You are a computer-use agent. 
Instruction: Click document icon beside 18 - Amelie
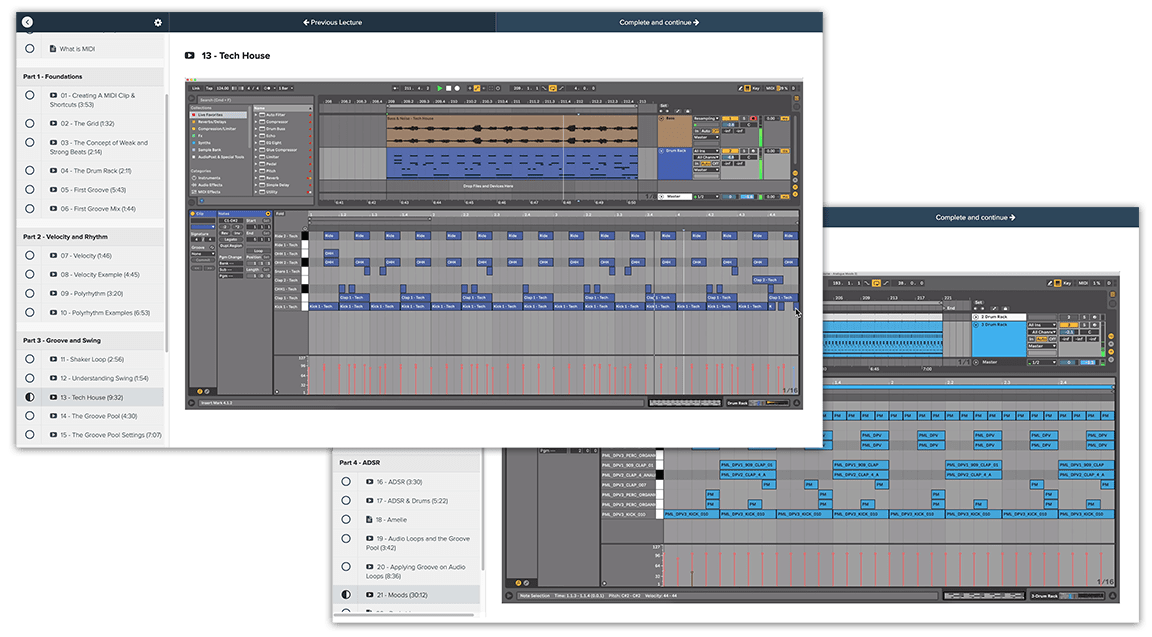click(x=370, y=519)
